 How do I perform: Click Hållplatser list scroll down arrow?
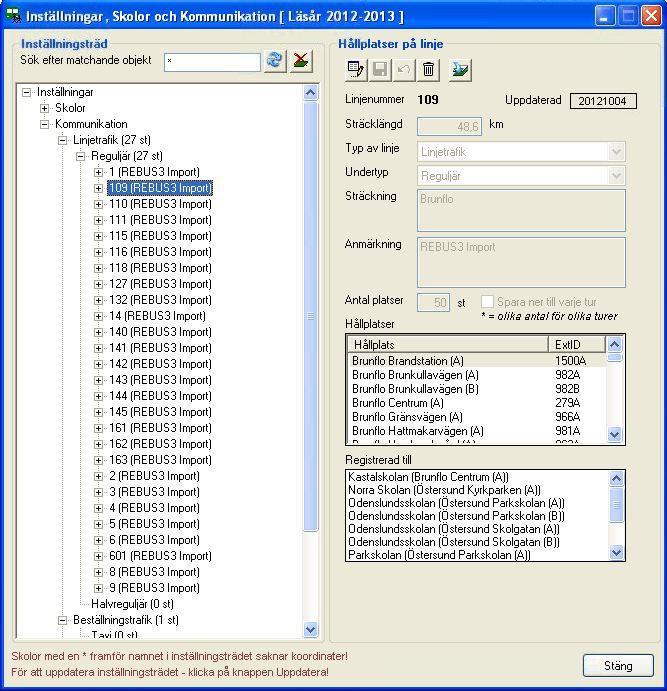615,435
